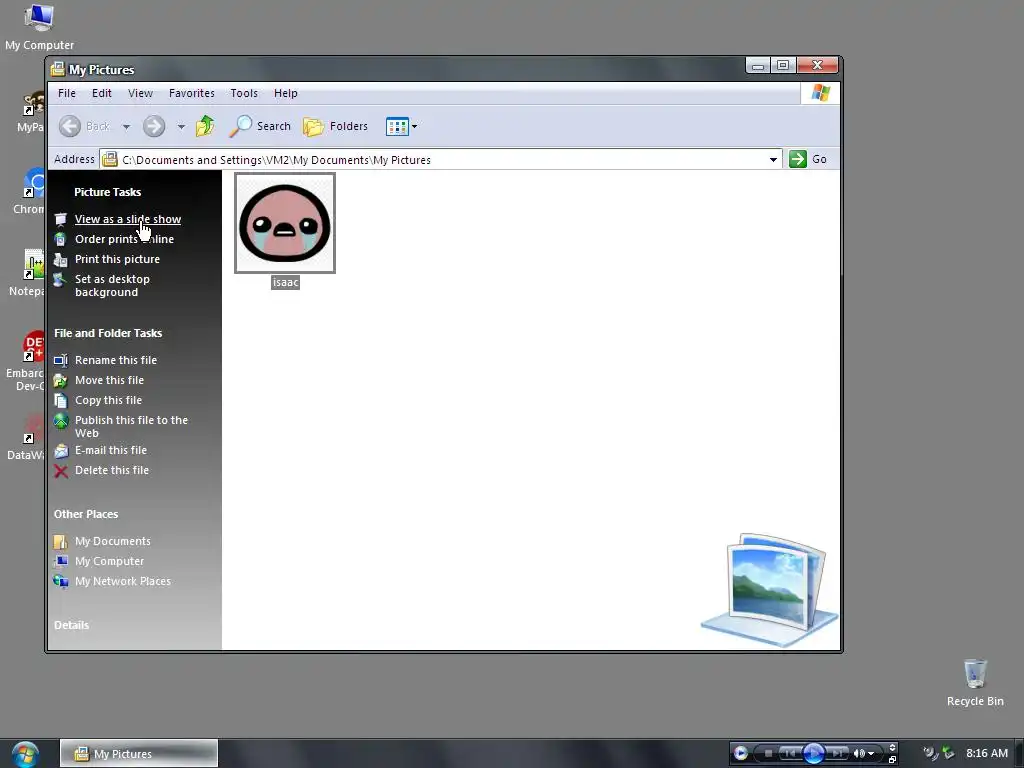Click the system clock showing 8:16 AM

pyautogui.click(x=987, y=753)
